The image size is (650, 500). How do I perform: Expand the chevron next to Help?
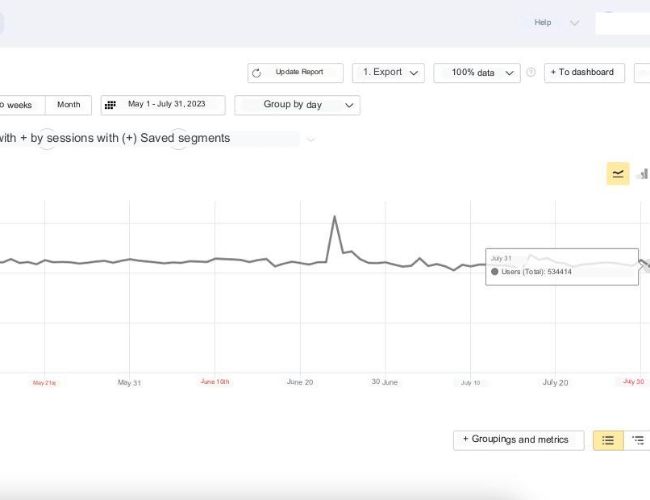tap(574, 23)
